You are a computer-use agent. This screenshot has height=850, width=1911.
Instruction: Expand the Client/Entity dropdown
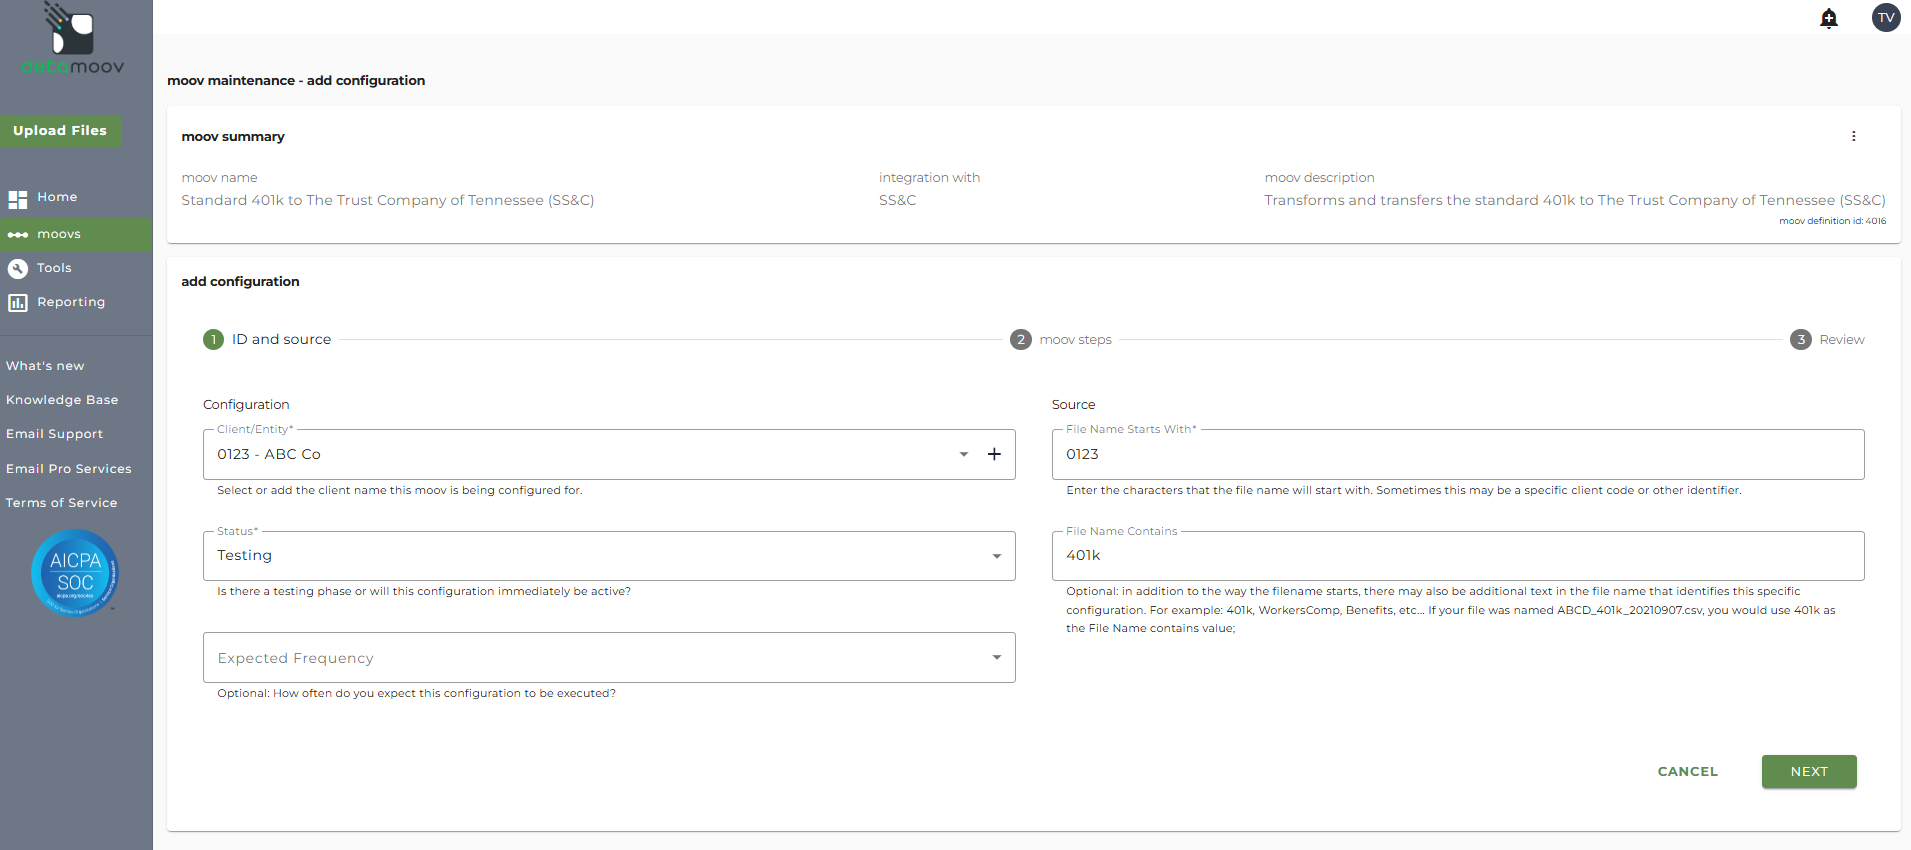pyautogui.click(x=963, y=454)
